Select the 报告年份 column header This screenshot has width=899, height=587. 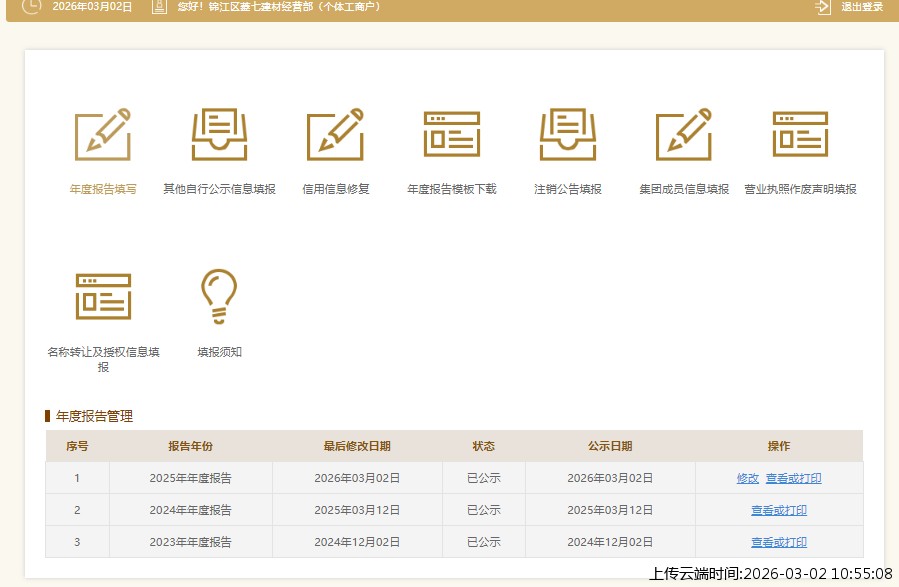point(190,446)
